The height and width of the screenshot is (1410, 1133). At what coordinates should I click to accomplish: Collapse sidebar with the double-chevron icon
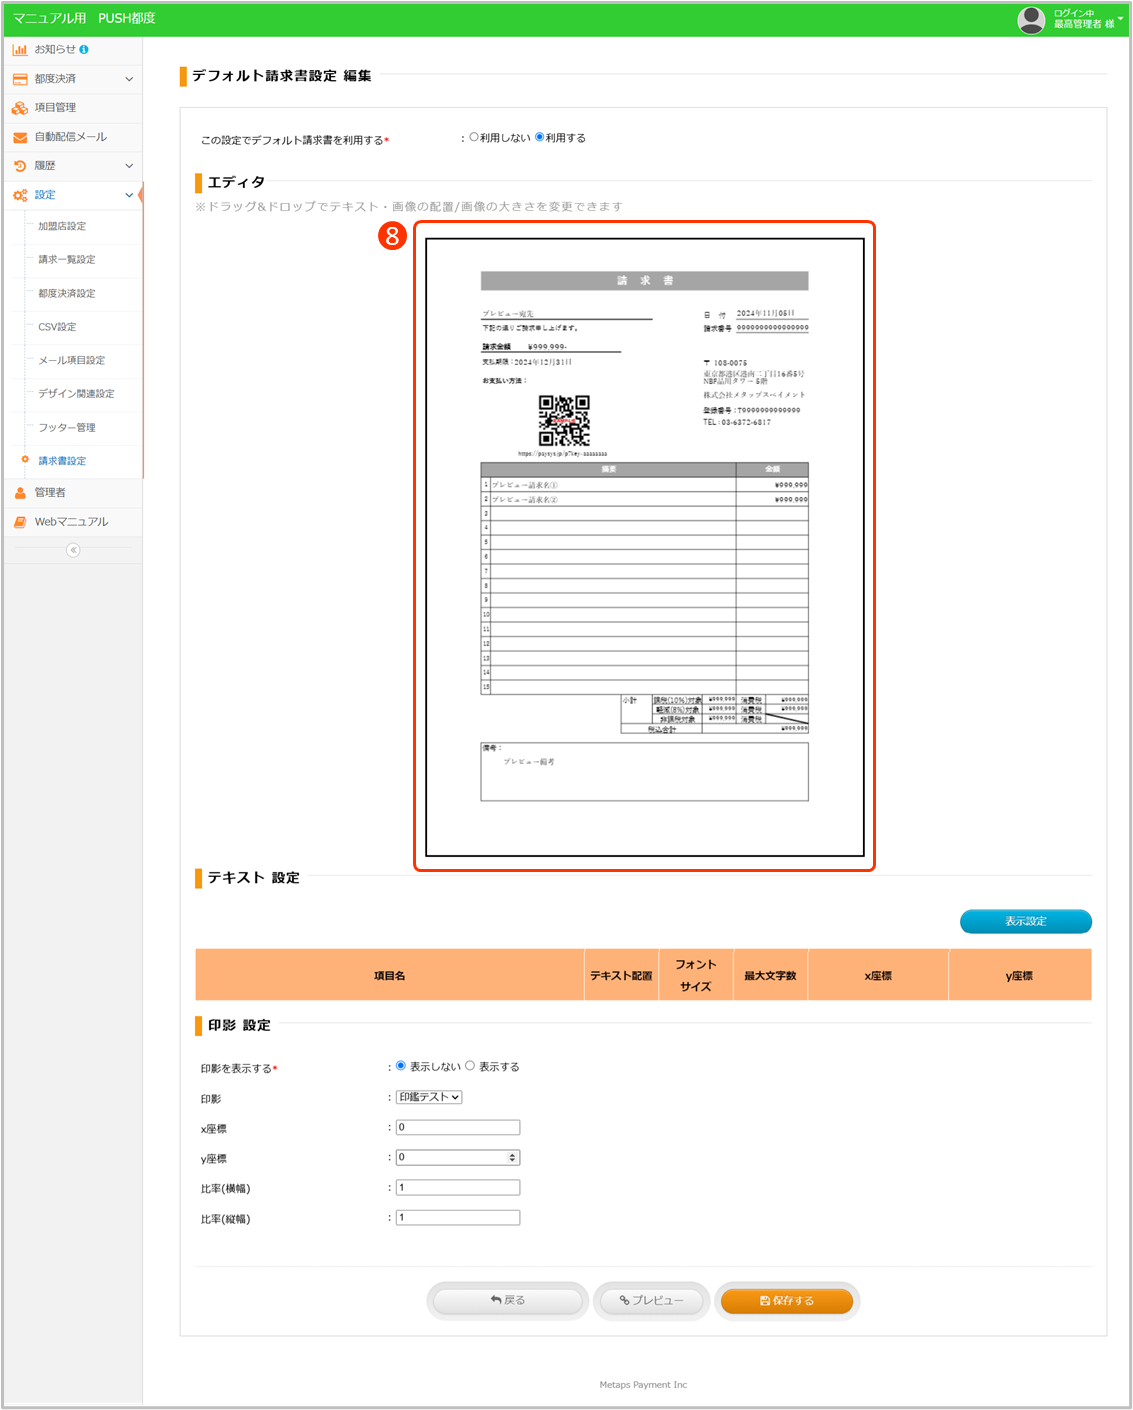pos(73,550)
